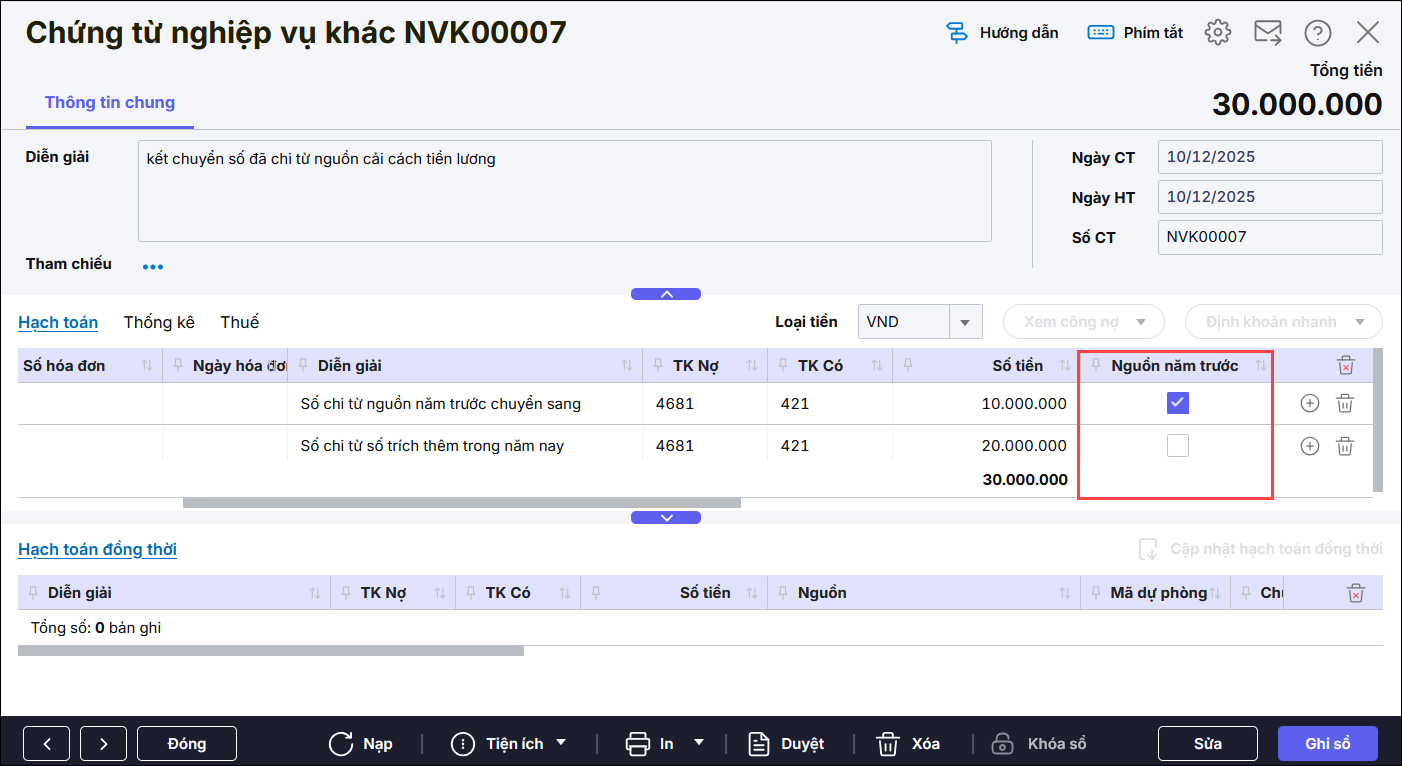The width and height of the screenshot is (1402, 766).
Task: Collapse the general info section chevron
Action: point(665,294)
